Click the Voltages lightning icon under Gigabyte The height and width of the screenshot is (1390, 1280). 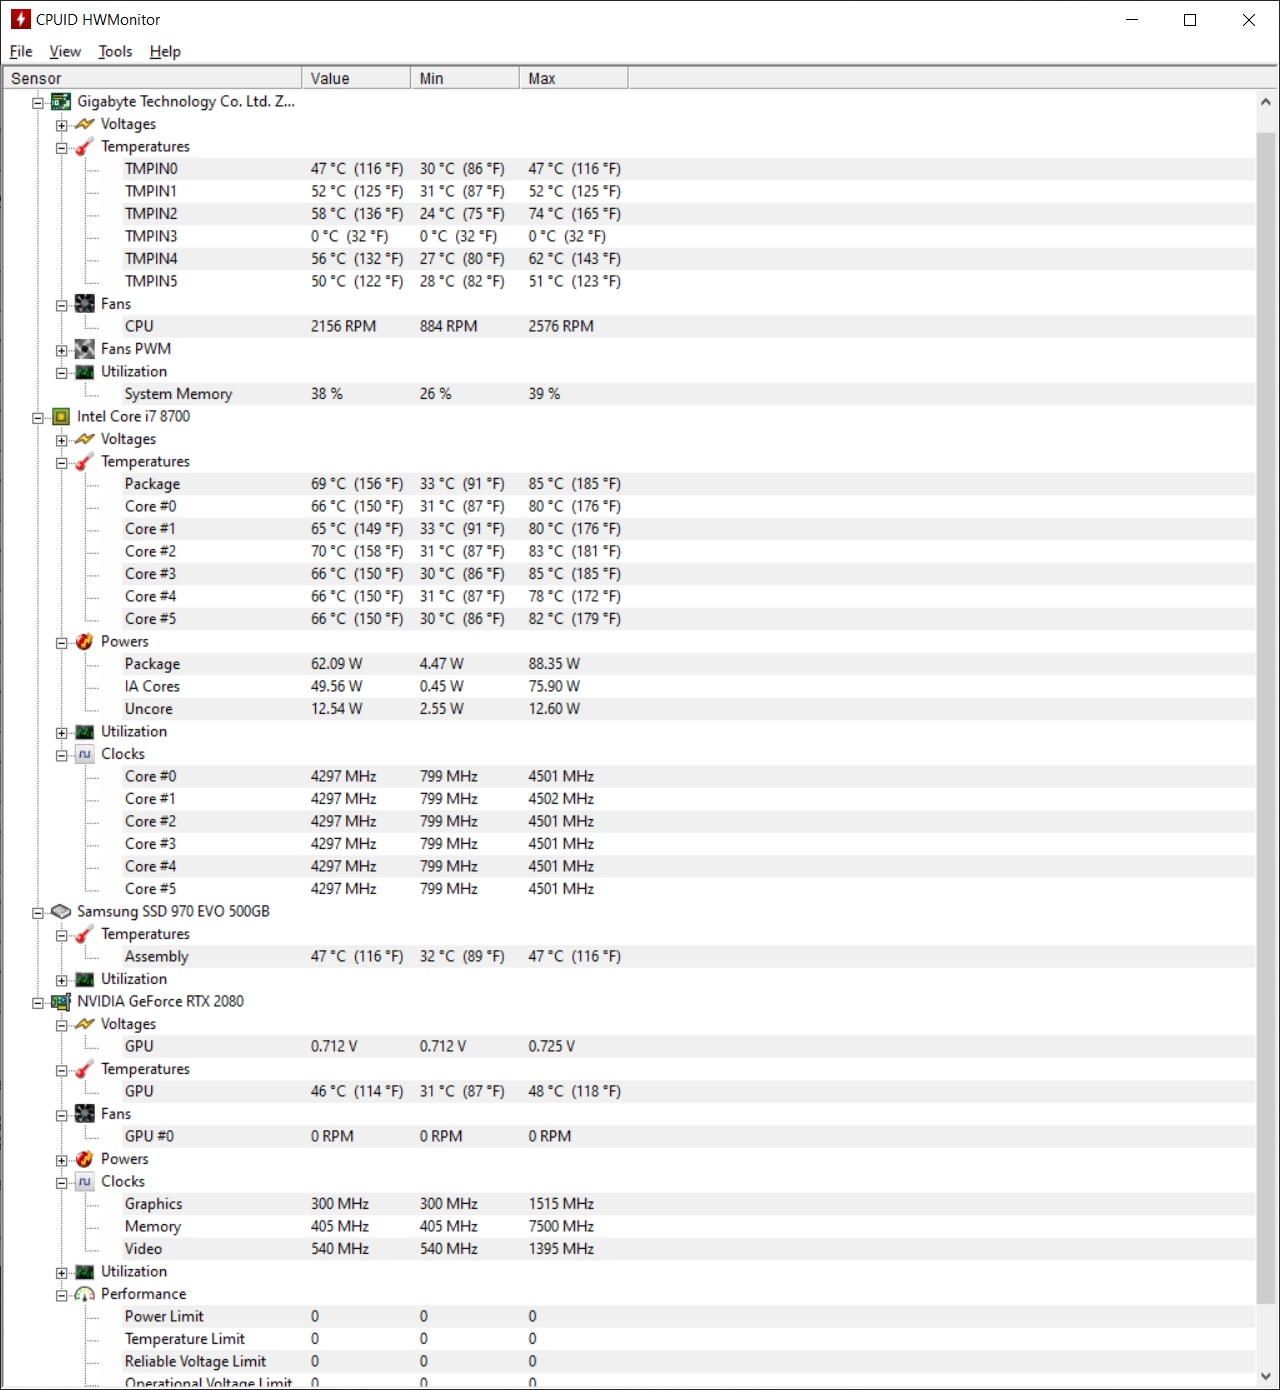coord(85,124)
